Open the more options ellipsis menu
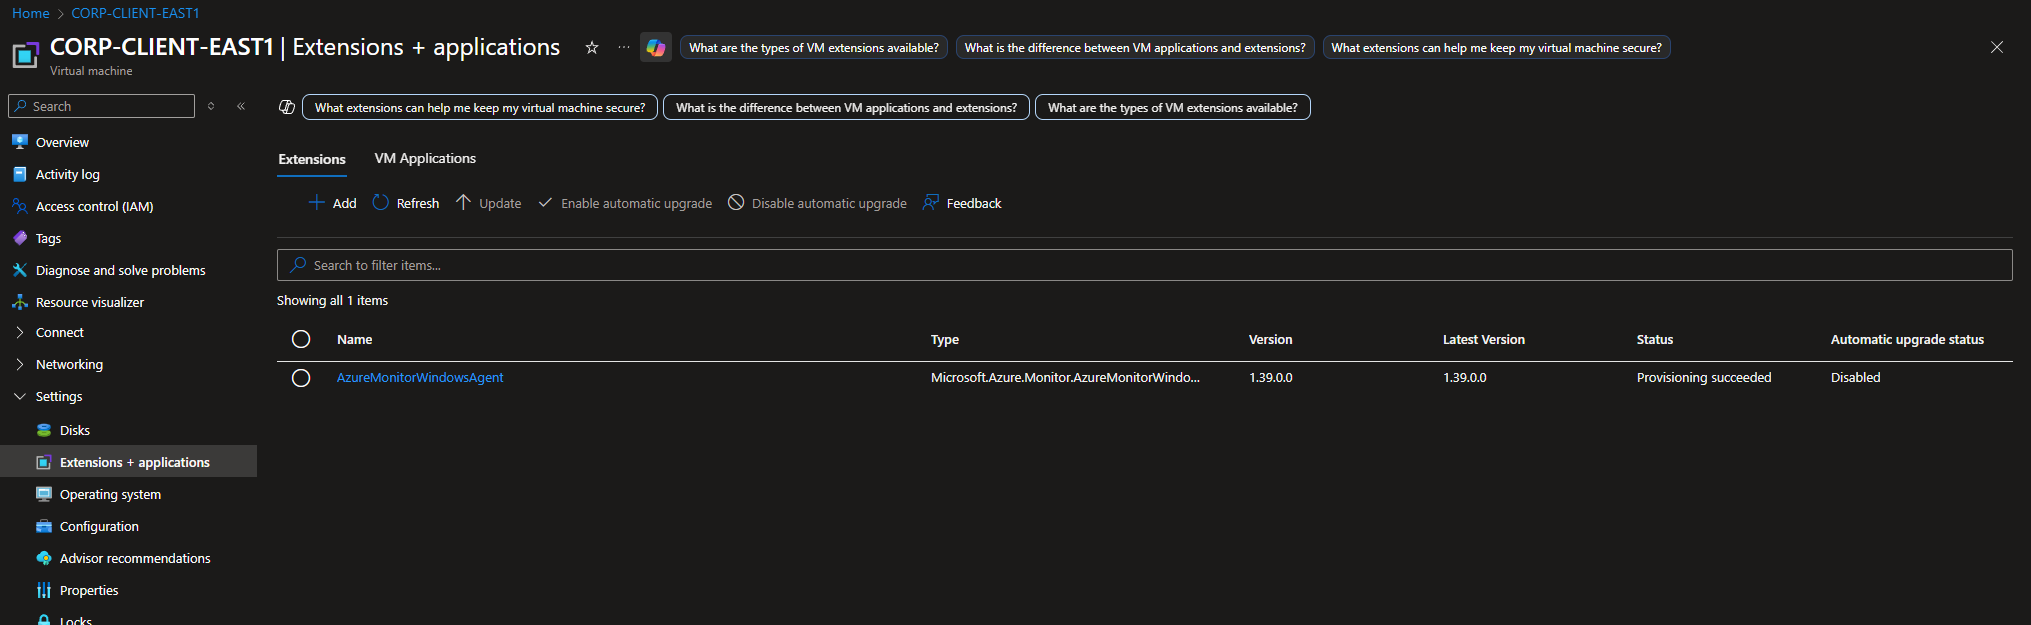 pyautogui.click(x=624, y=47)
